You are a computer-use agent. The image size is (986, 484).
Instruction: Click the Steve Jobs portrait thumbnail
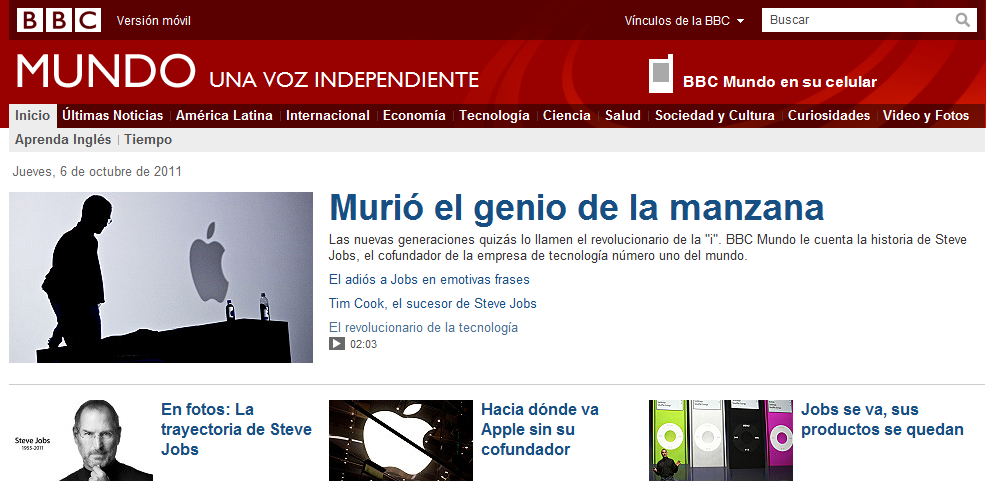pos(81,440)
